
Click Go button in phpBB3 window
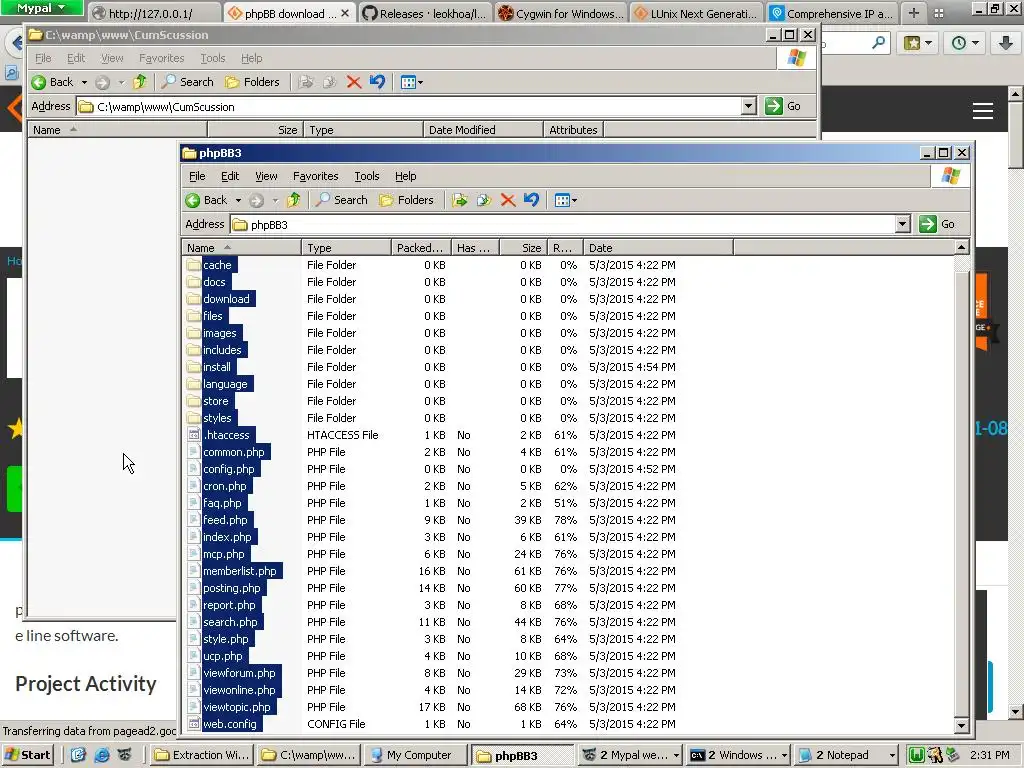pos(938,224)
